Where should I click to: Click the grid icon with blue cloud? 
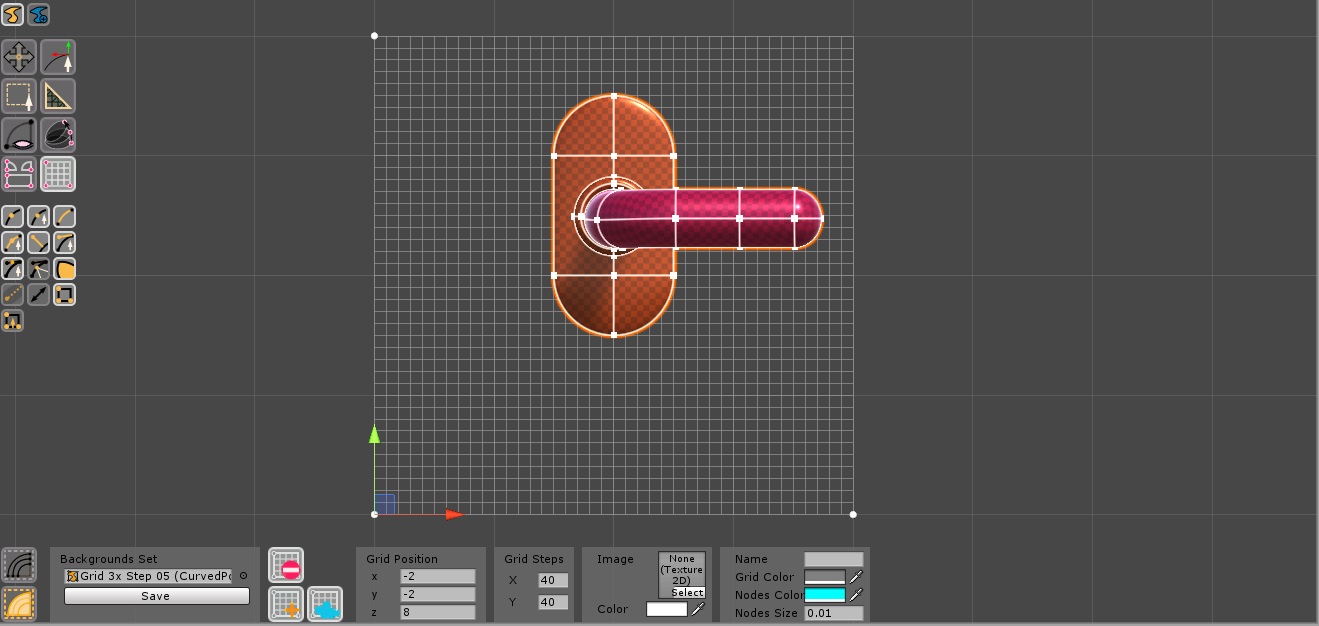click(325, 604)
